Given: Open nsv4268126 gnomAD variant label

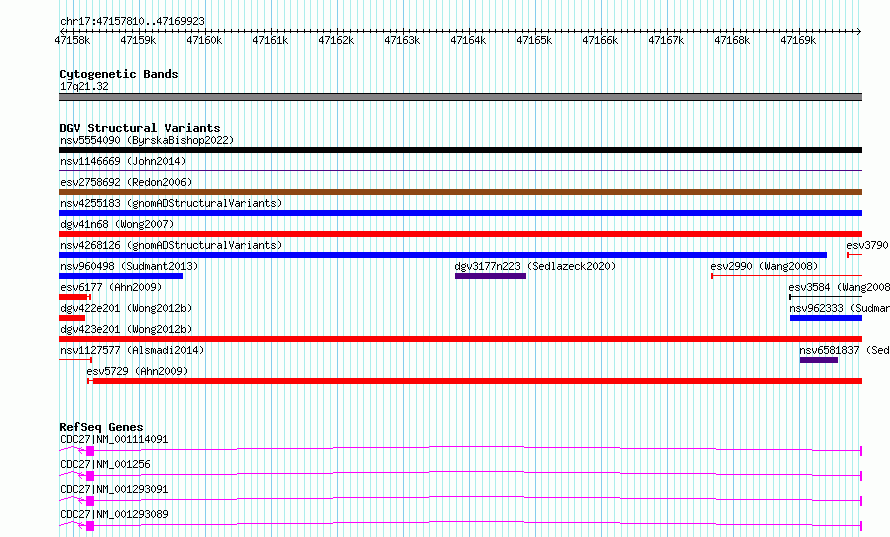Looking at the screenshot, I should (x=171, y=245).
